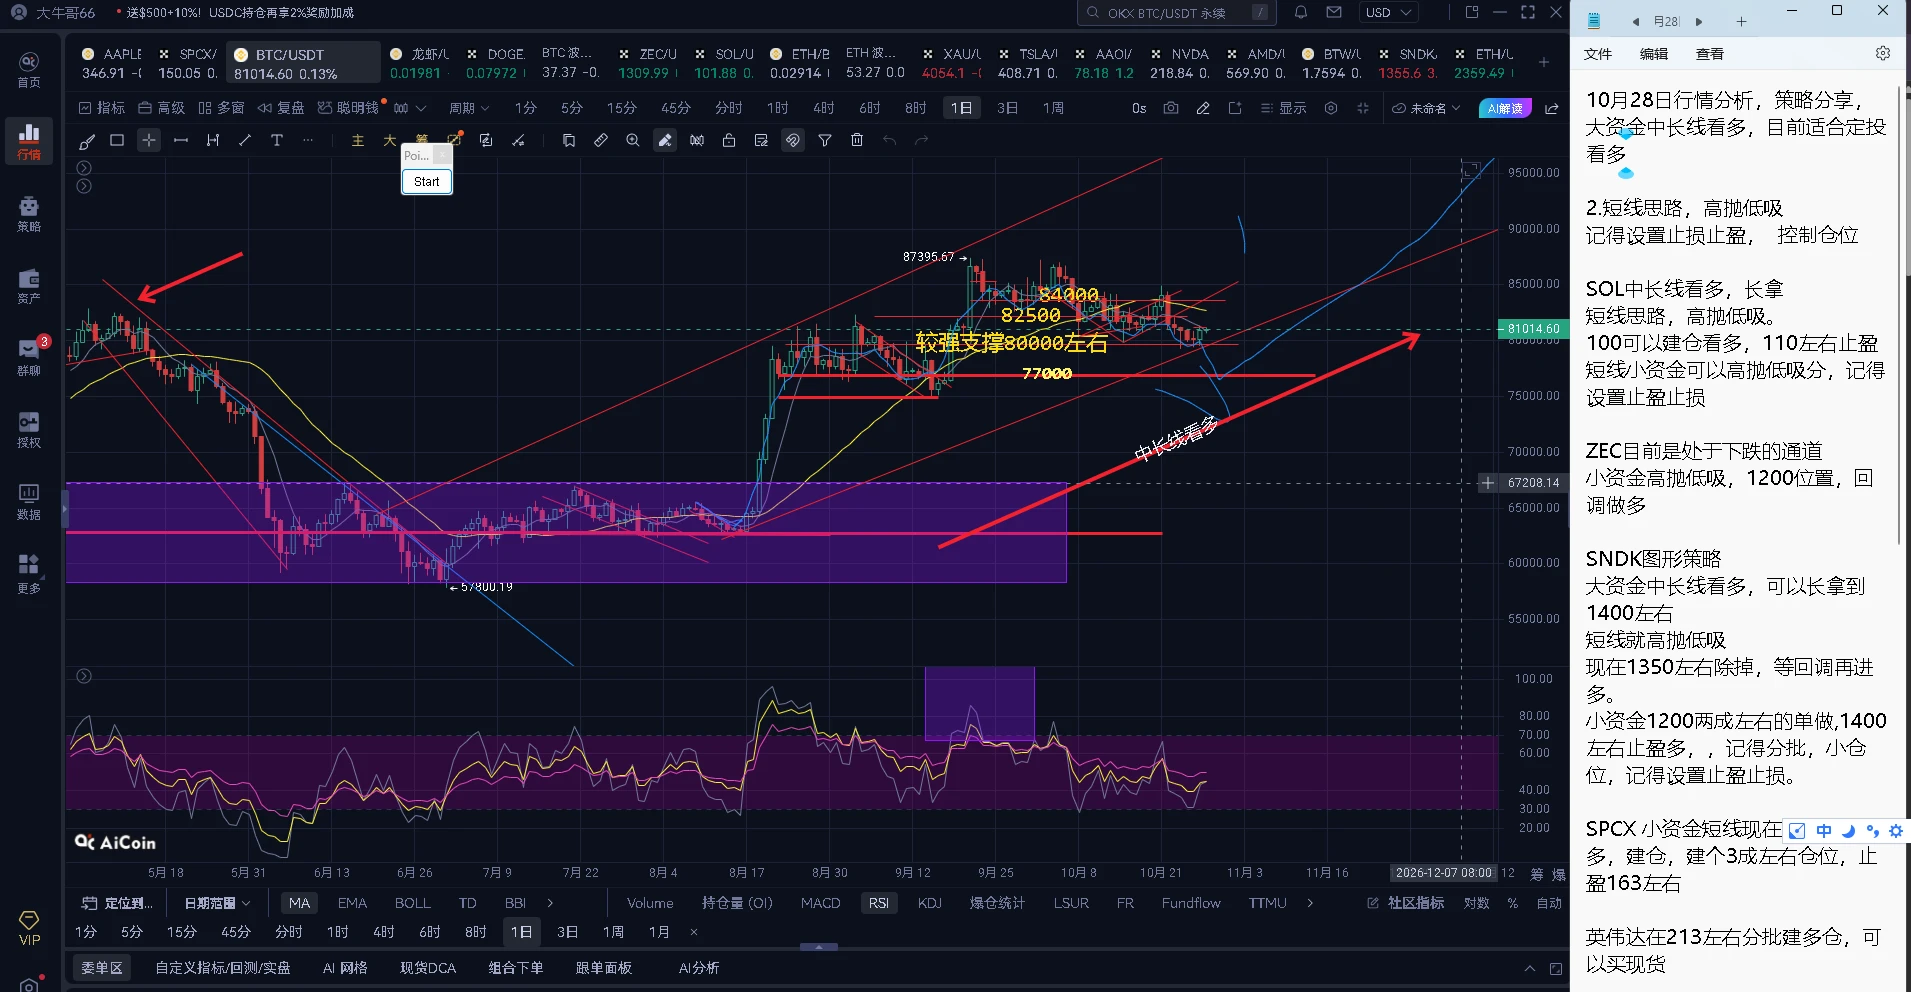1911x992 pixels.
Task: Open the 群聊 group chat sidebar item
Action: pos(29,357)
